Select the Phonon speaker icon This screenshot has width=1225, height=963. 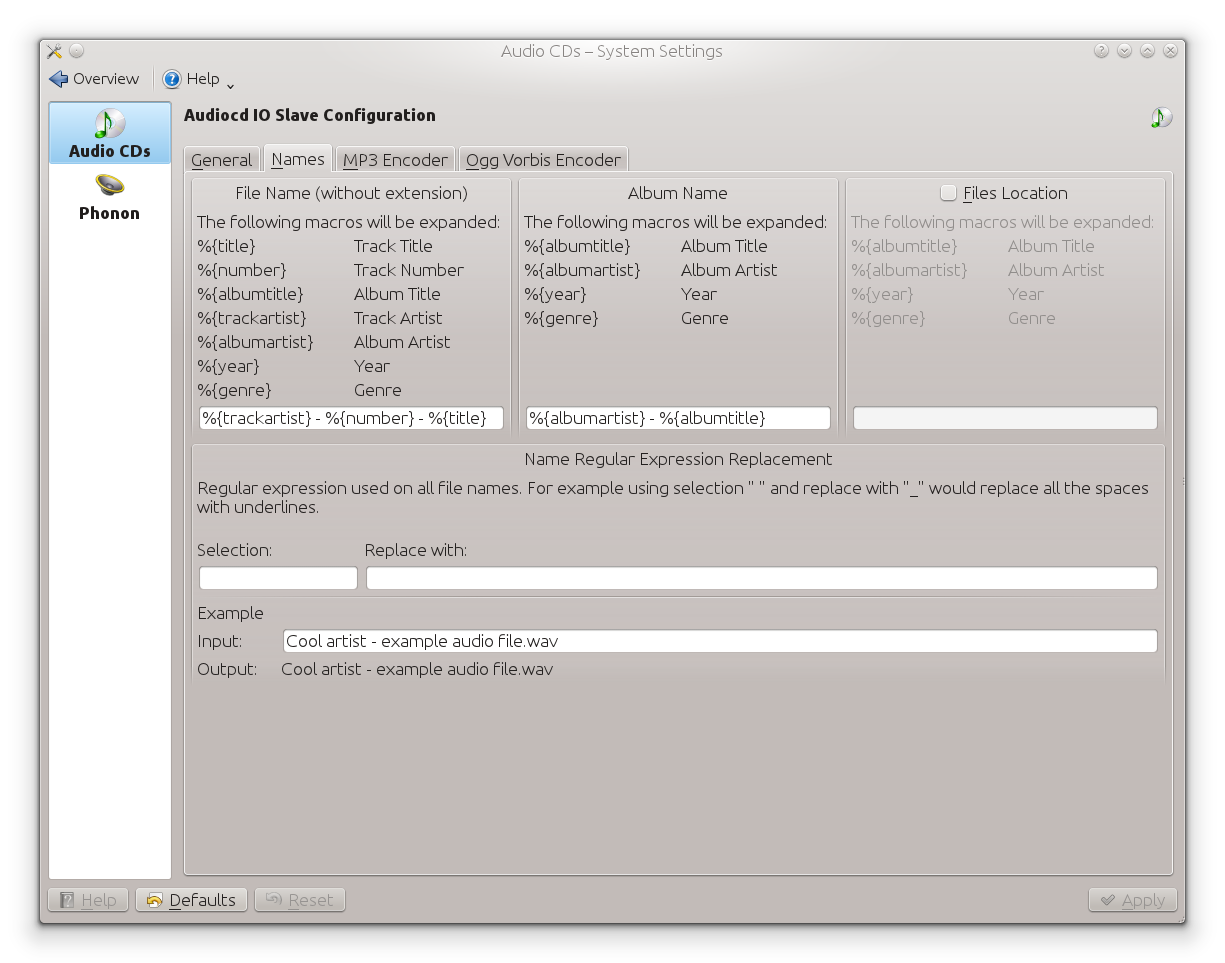pos(110,186)
